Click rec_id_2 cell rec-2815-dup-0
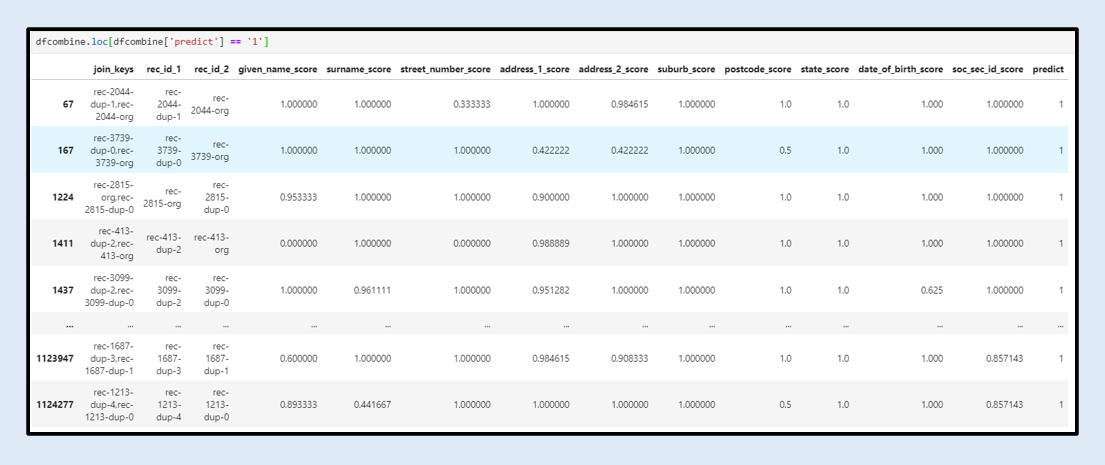This screenshot has height=465, width=1105. click(214, 197)
